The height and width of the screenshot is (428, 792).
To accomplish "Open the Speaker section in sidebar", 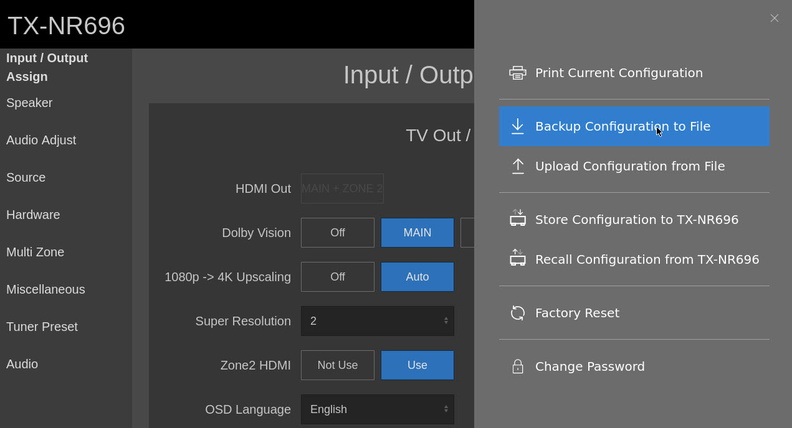I will pyautogui.click(x=29, y=103).
